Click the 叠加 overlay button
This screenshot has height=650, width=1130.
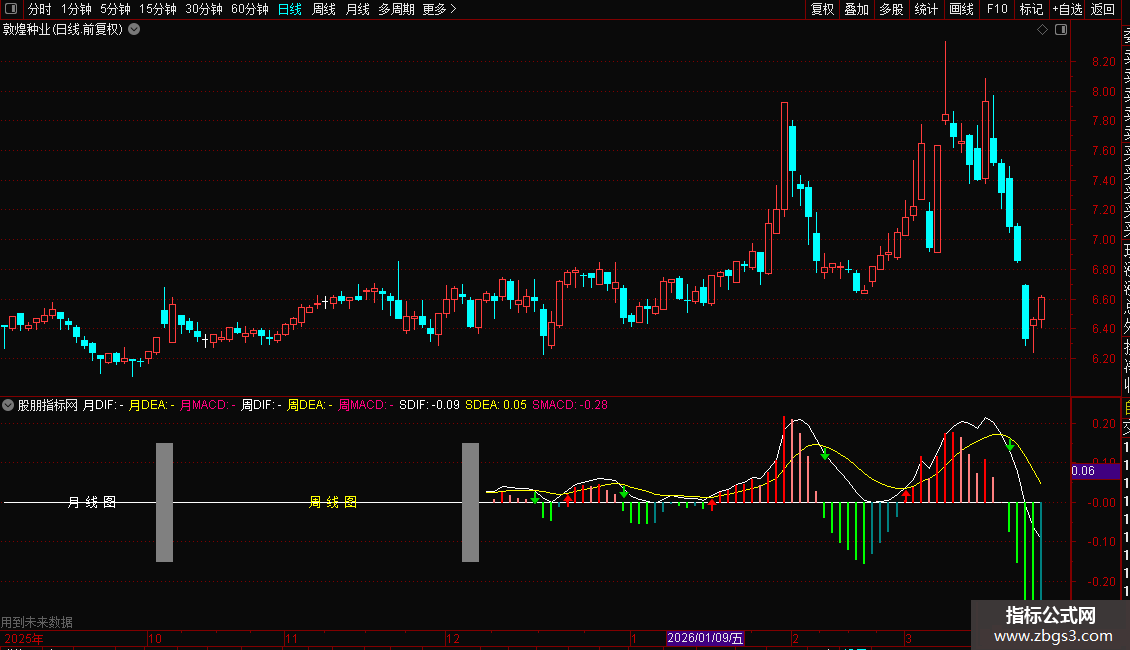857,9
